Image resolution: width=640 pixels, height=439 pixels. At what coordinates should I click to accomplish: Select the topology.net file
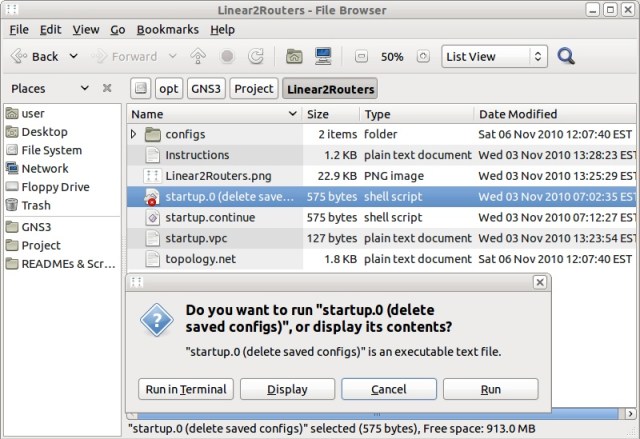pos(200,259)
